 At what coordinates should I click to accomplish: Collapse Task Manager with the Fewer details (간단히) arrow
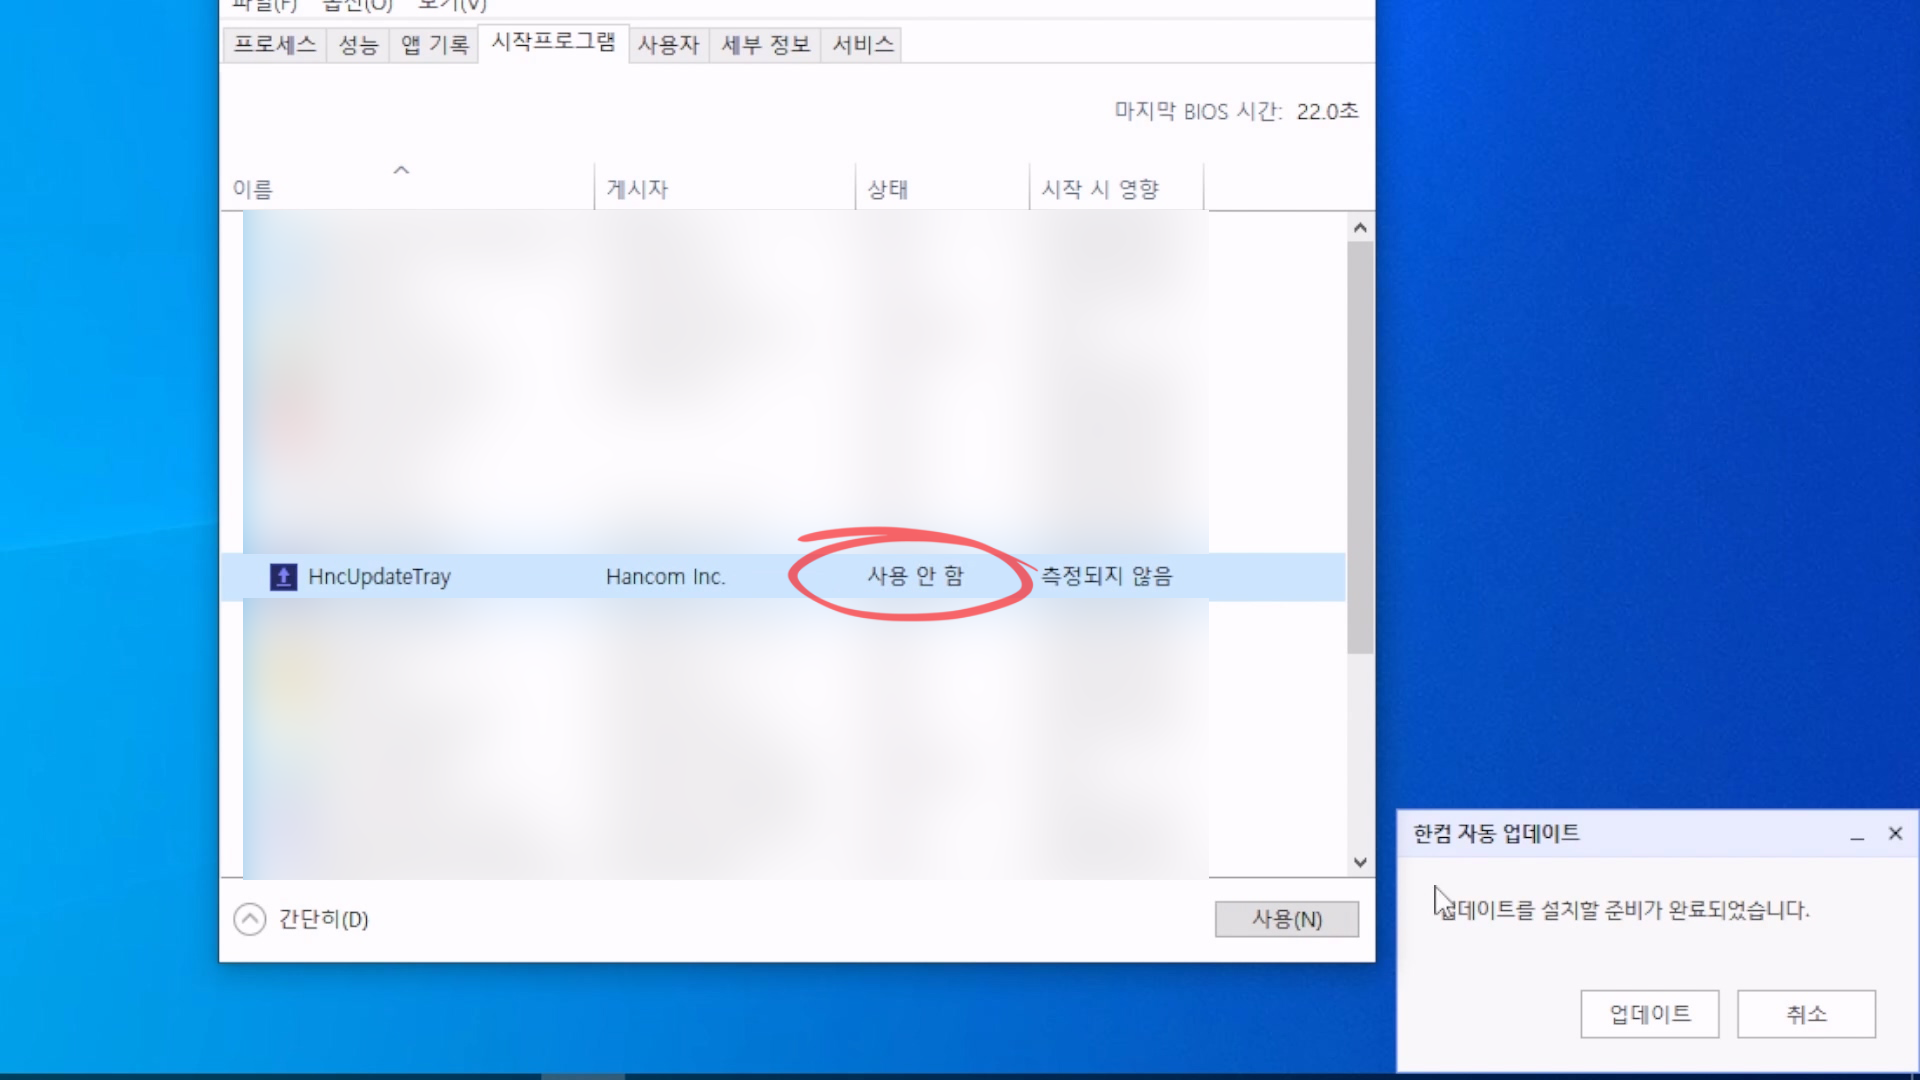[x=250, y=919]
